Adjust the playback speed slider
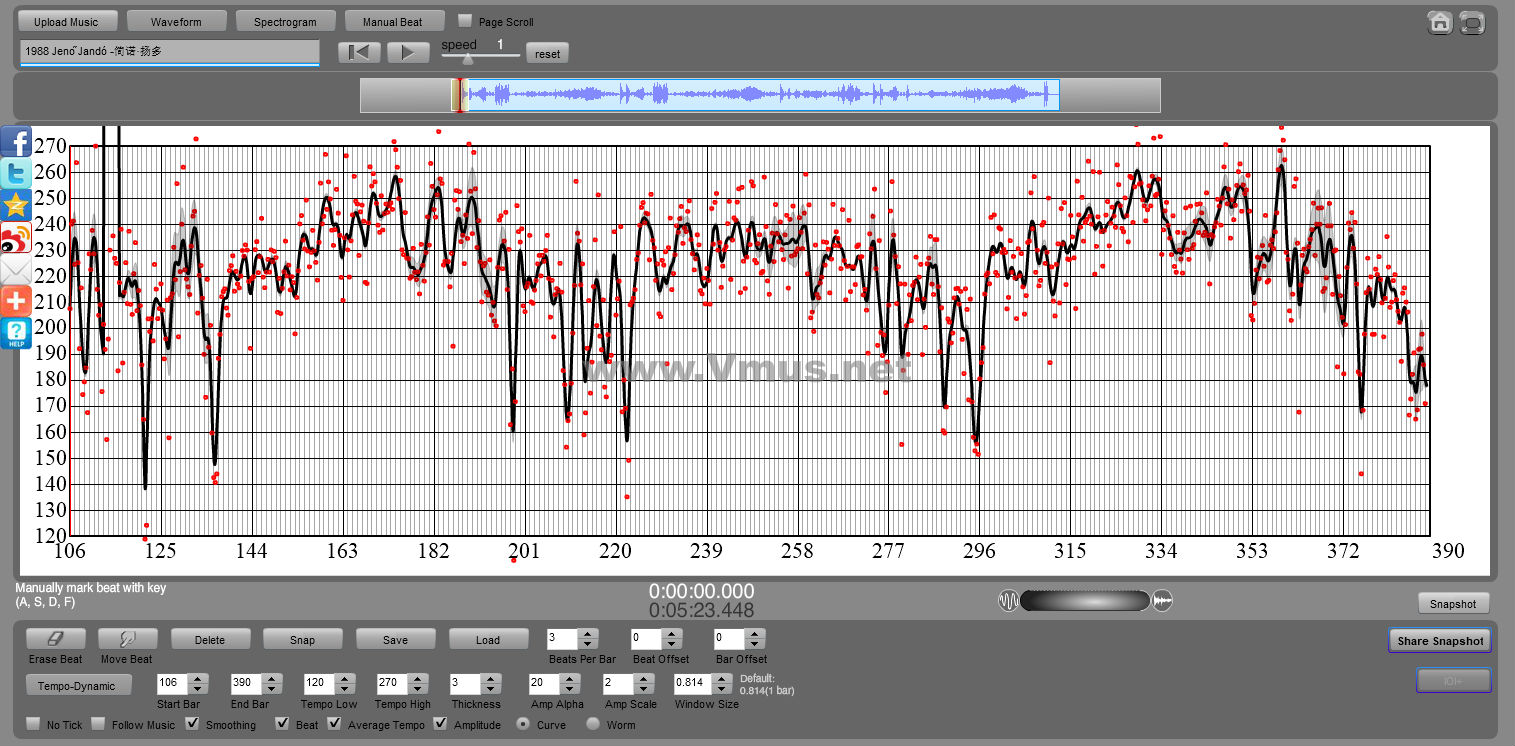 pos(467,59)
